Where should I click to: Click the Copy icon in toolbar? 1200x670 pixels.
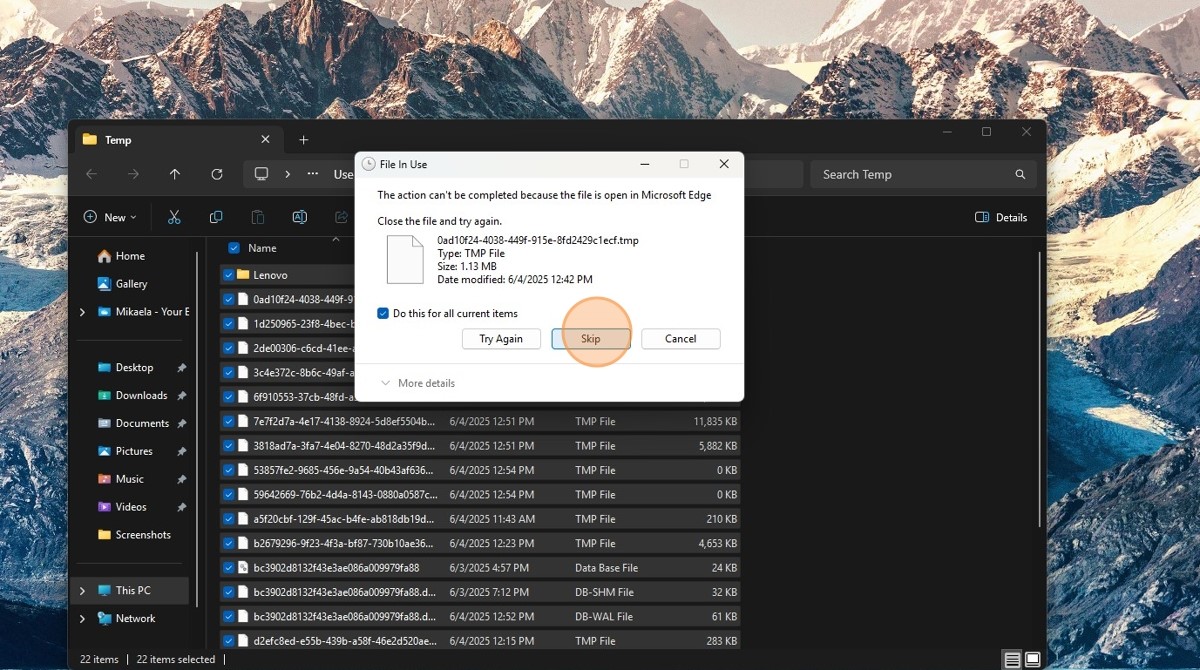click(x=216, y=217)
